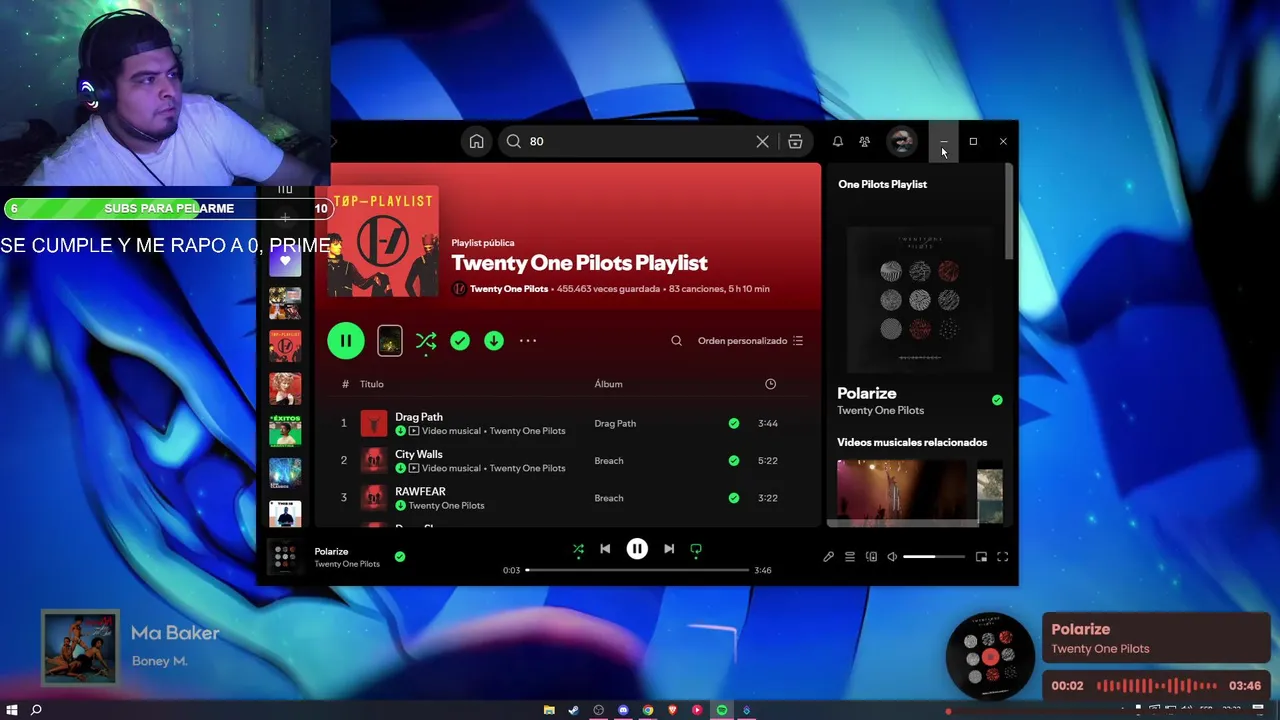The height and width of the screenshot is (720, 1280).
Task: Open Liked Songs heart playlist in sidebar
Action: click(x=285, y=260)
